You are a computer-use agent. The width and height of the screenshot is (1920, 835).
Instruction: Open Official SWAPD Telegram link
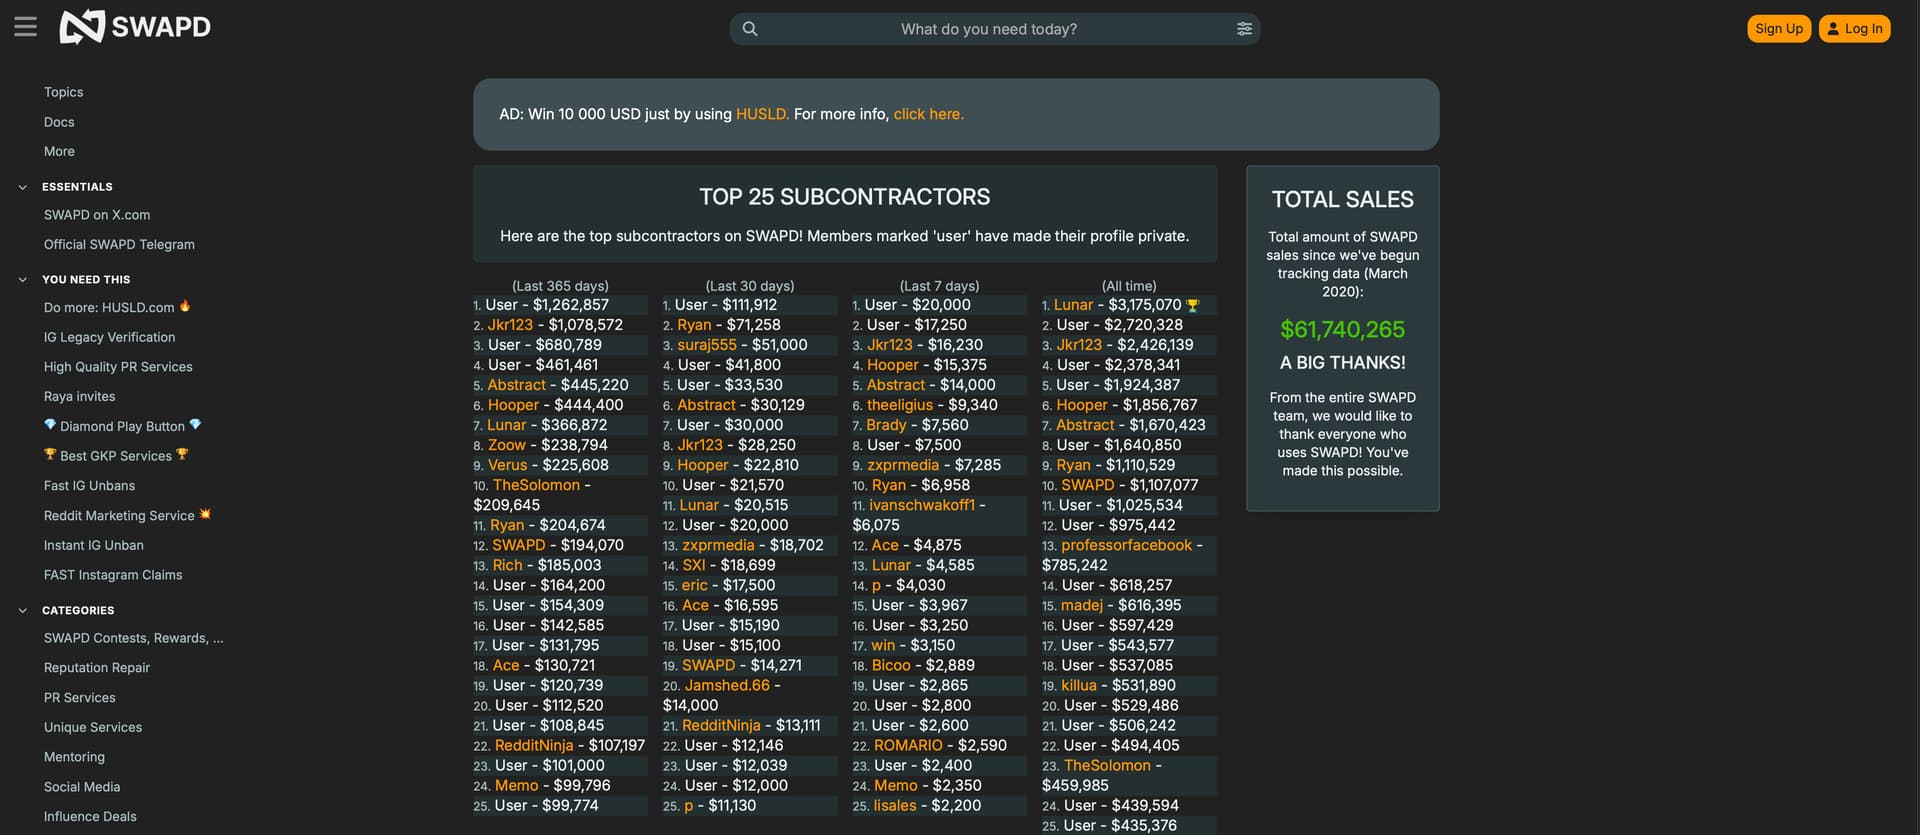[x=119, y=245]
